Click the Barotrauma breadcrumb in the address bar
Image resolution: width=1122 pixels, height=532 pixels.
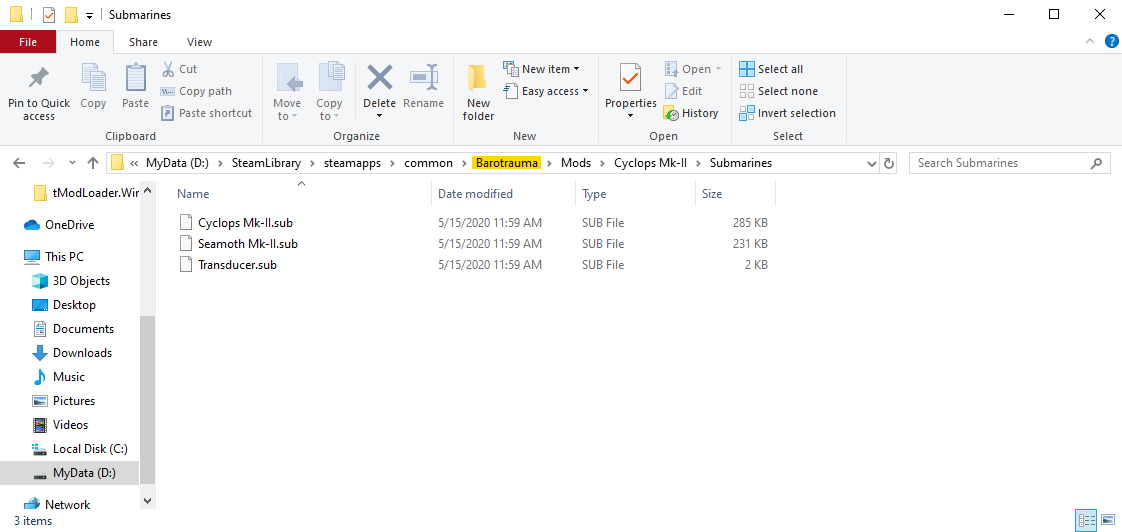[x=506, y=163]
